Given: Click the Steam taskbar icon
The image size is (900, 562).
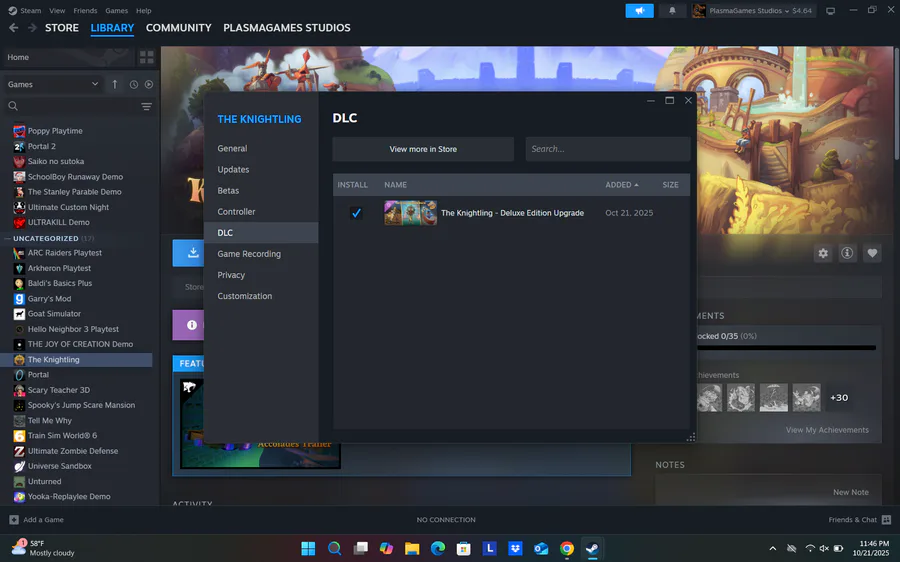Looking at the screenshot, I should (592, 548).
